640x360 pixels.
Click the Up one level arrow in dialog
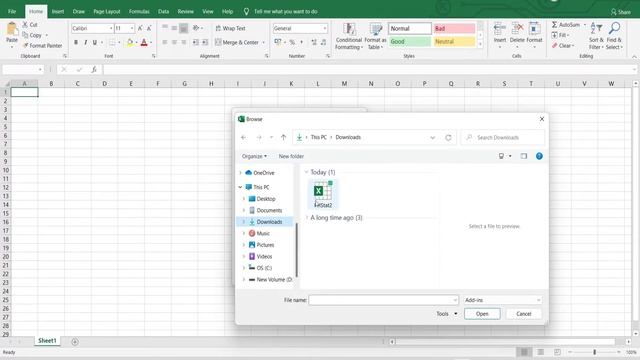[283, 138]
